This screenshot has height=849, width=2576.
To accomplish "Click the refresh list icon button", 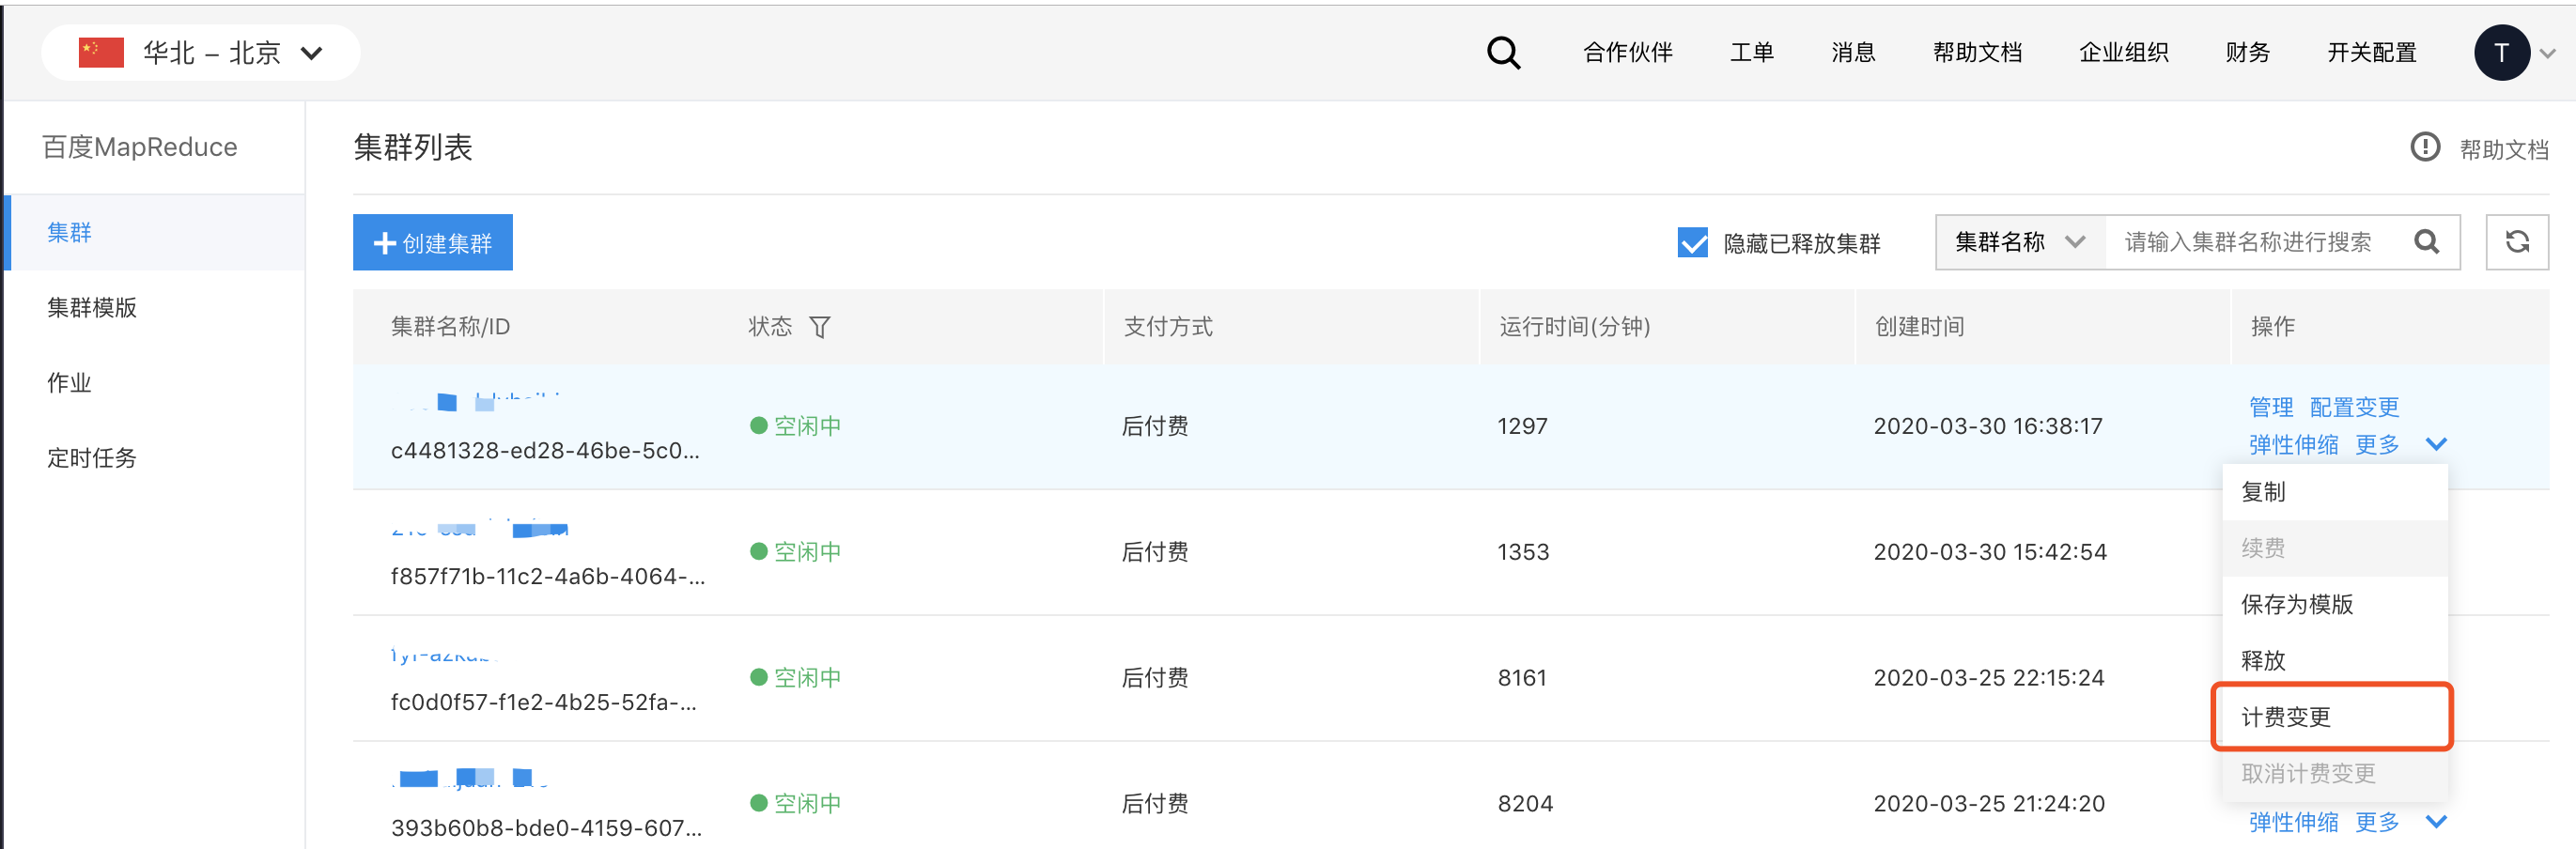I will tap(2517, 242).
